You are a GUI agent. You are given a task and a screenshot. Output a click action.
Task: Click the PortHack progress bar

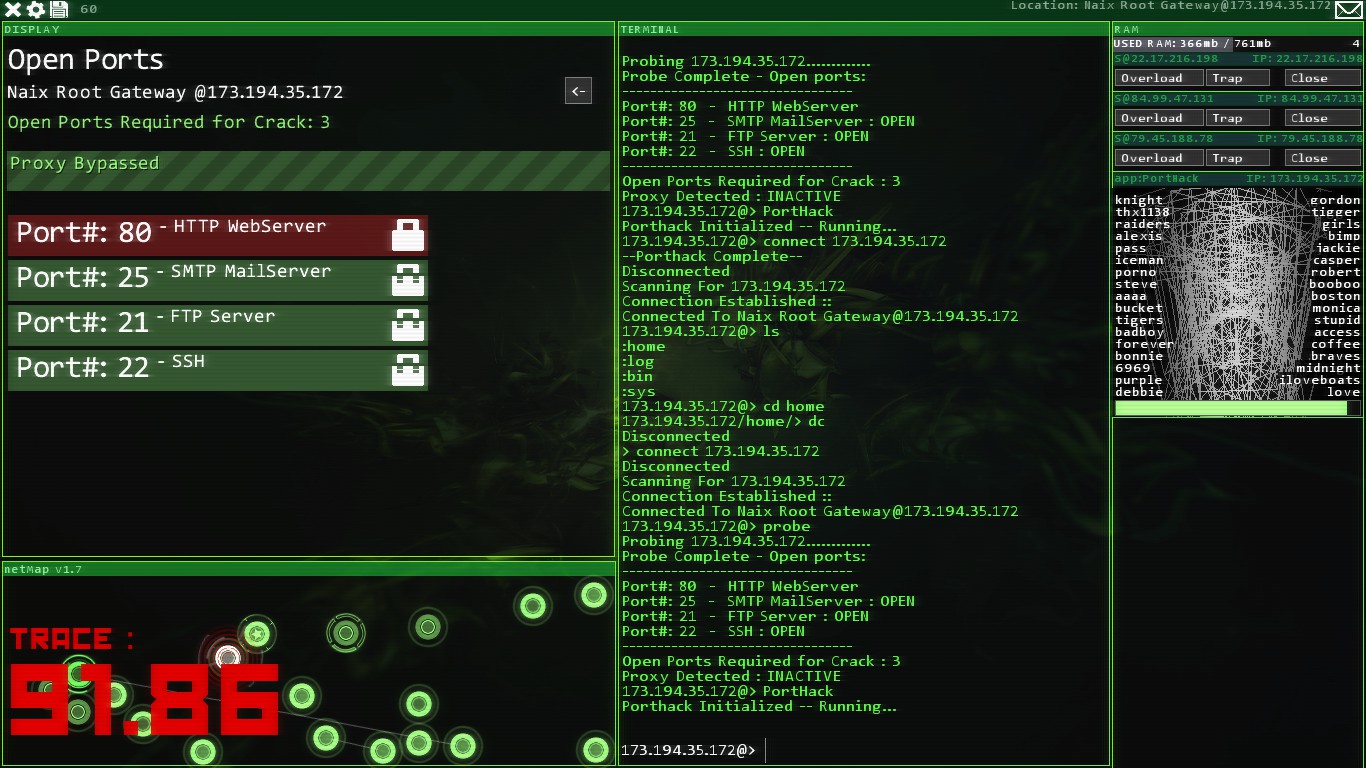coord(1238,408)
